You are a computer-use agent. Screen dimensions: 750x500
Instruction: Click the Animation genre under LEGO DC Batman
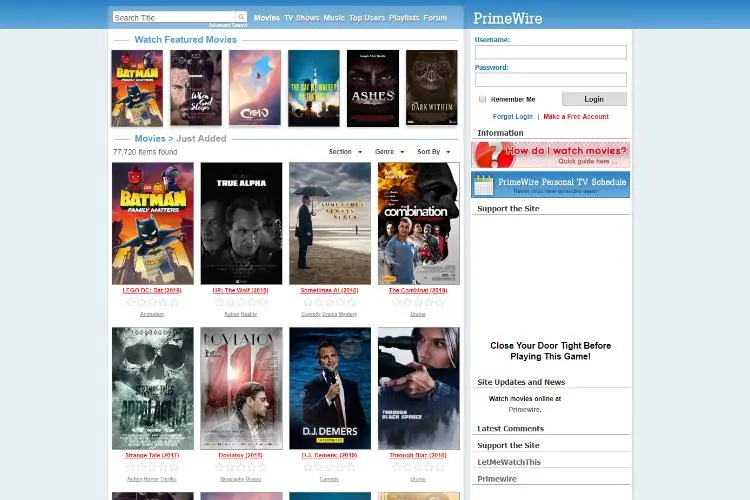coord(152,314)
